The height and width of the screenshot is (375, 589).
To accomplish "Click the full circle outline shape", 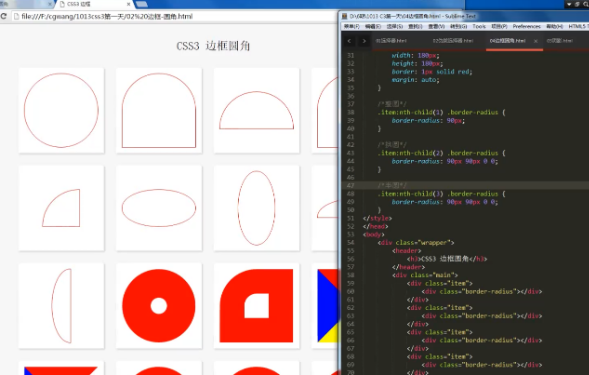I will [61, 110].
